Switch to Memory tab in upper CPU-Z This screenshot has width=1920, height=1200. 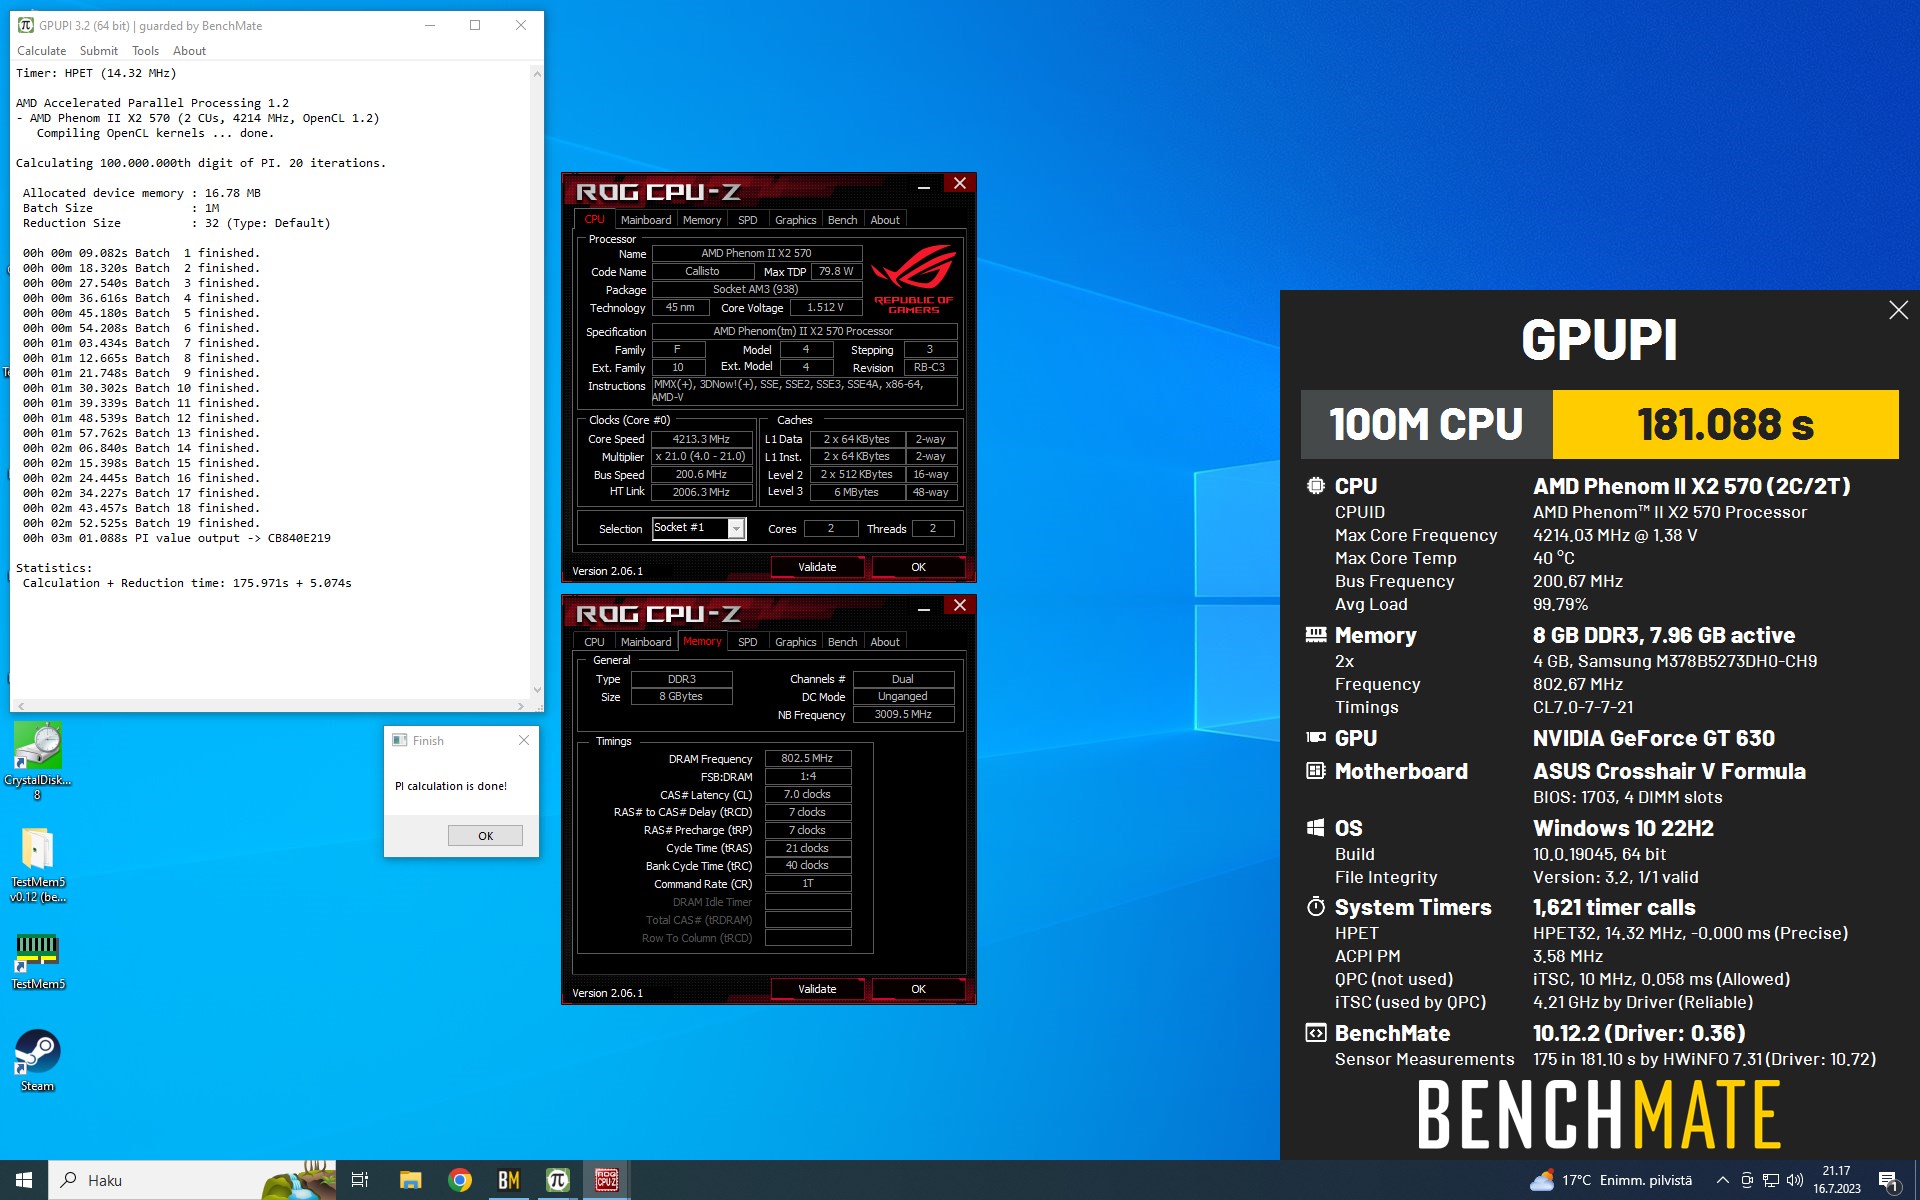[x=702, y=220]
